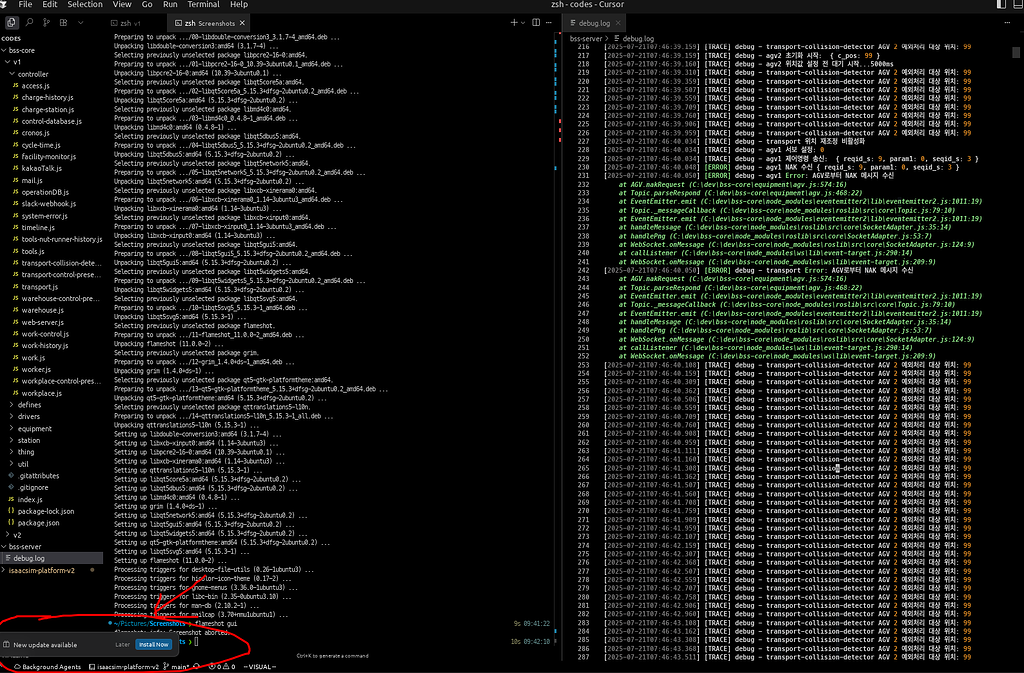Create a new terminal with the plus icon
Screen dimensions: 1024x673
(x=514, y=21)
